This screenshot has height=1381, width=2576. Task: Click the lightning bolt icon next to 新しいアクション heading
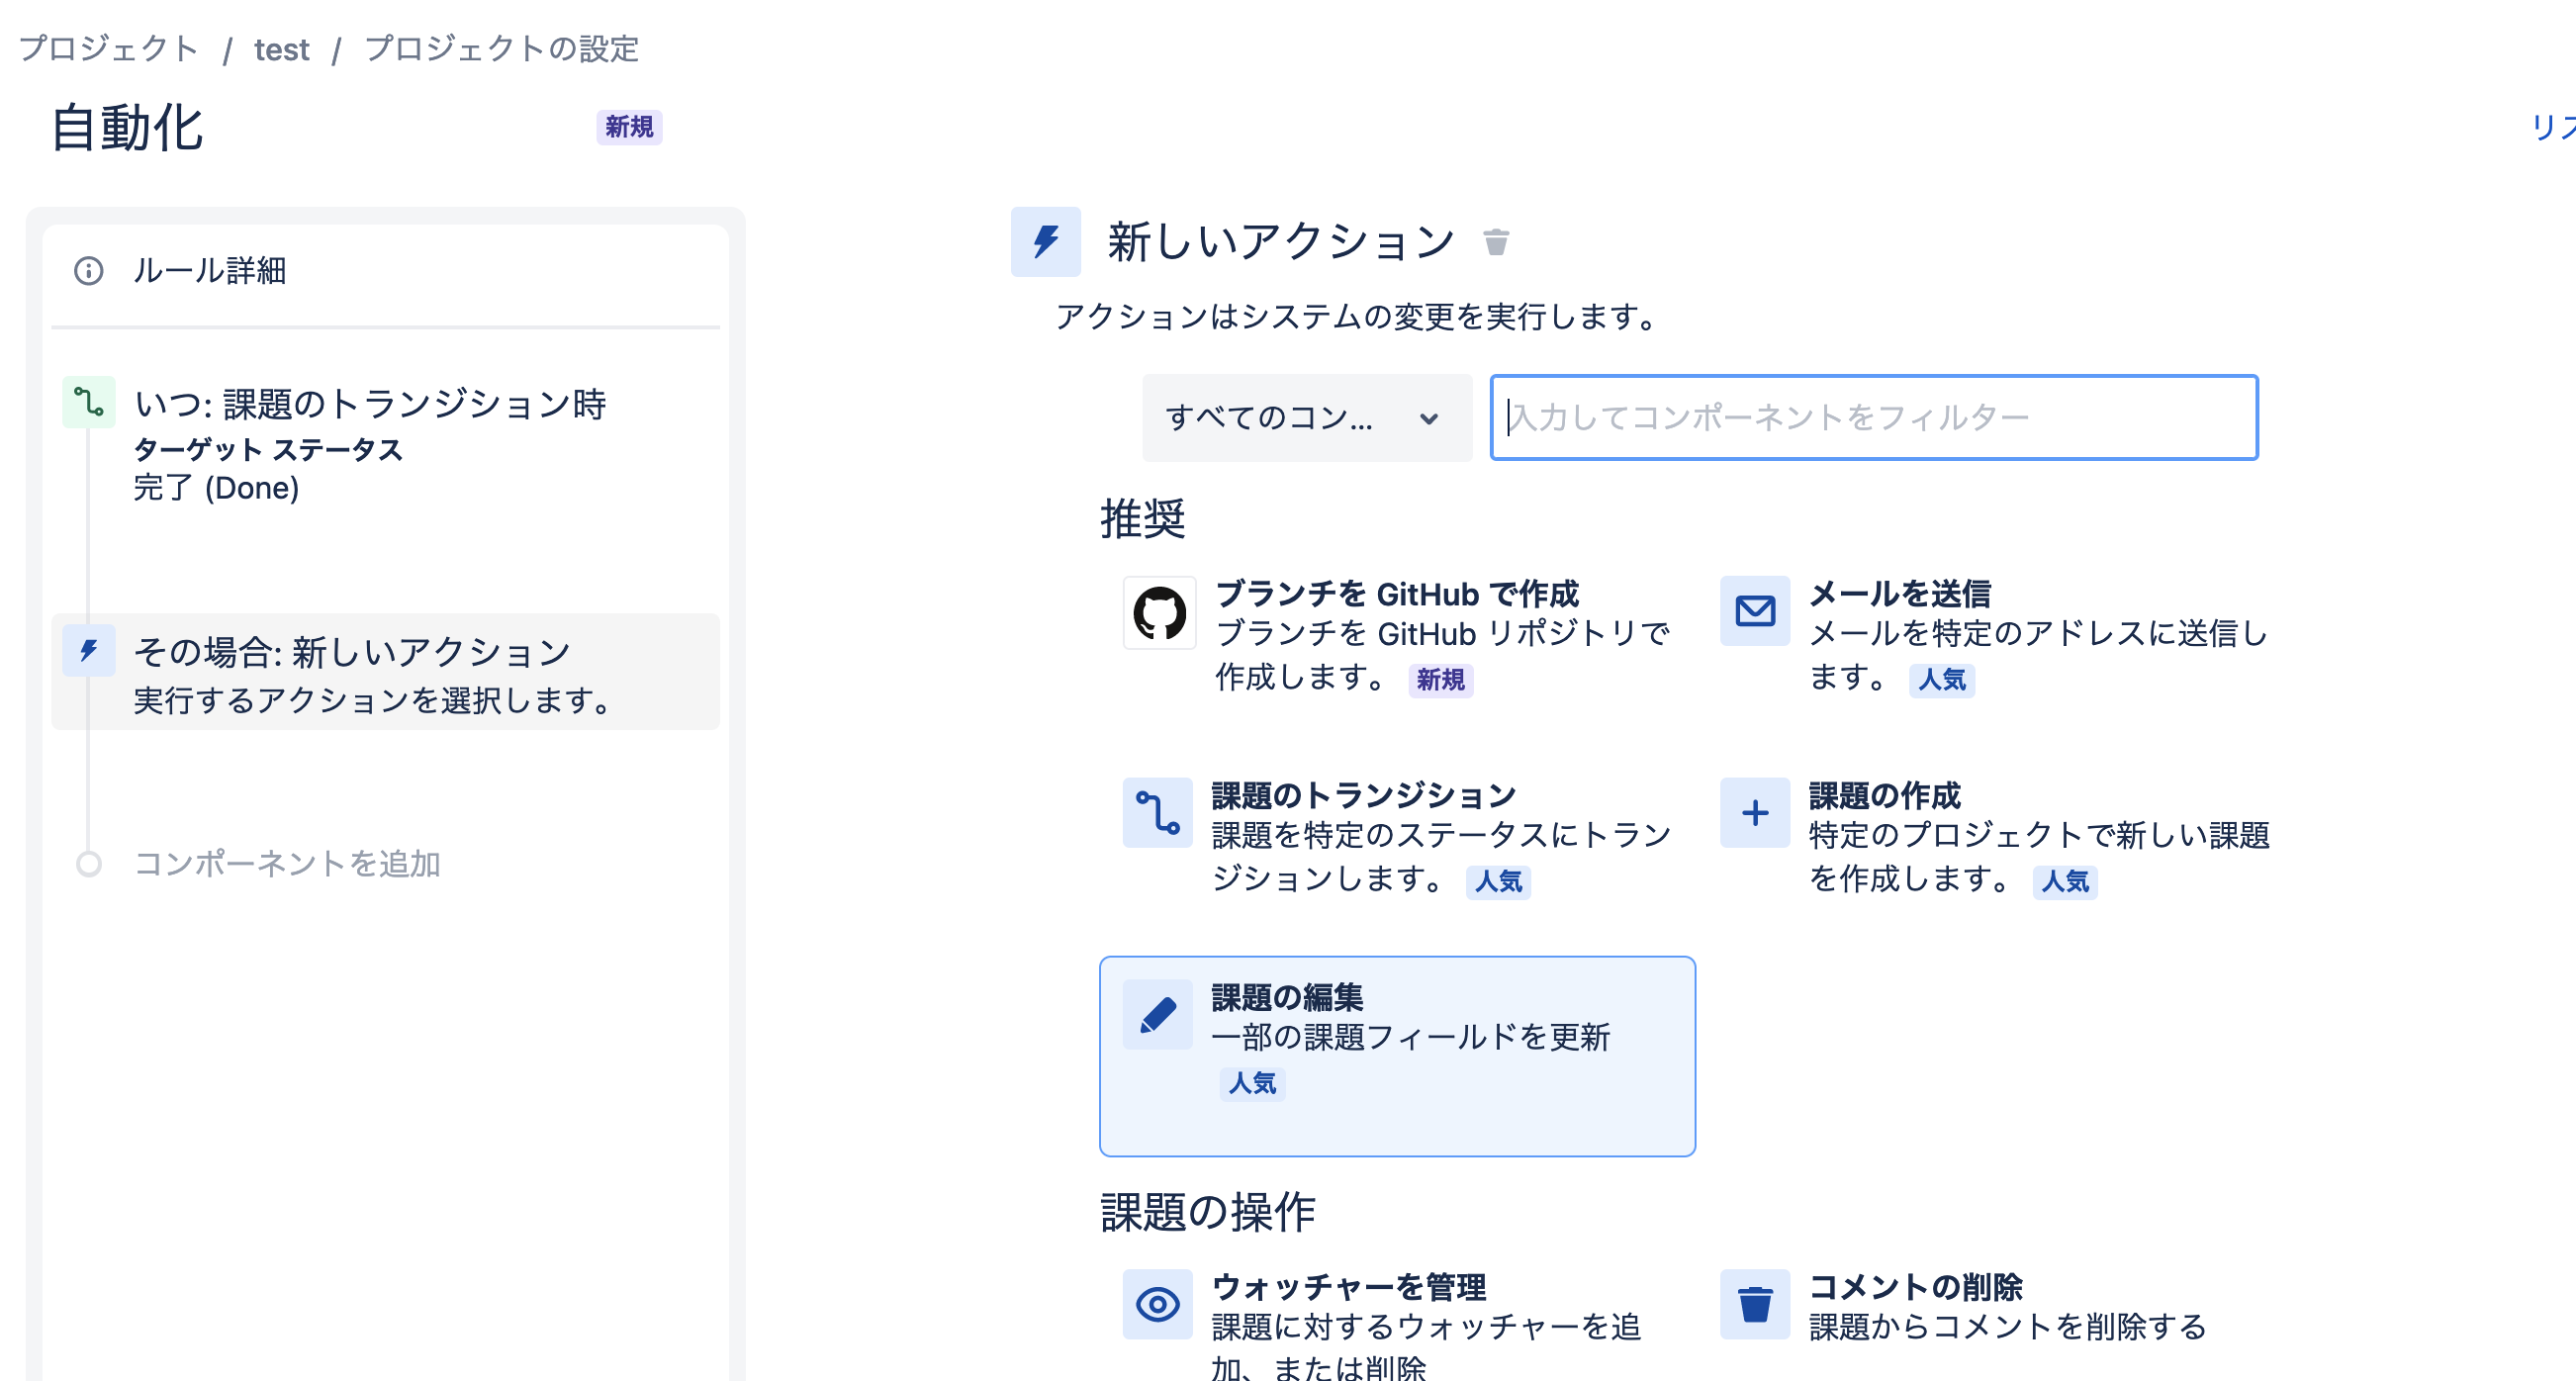point(1045,242)
